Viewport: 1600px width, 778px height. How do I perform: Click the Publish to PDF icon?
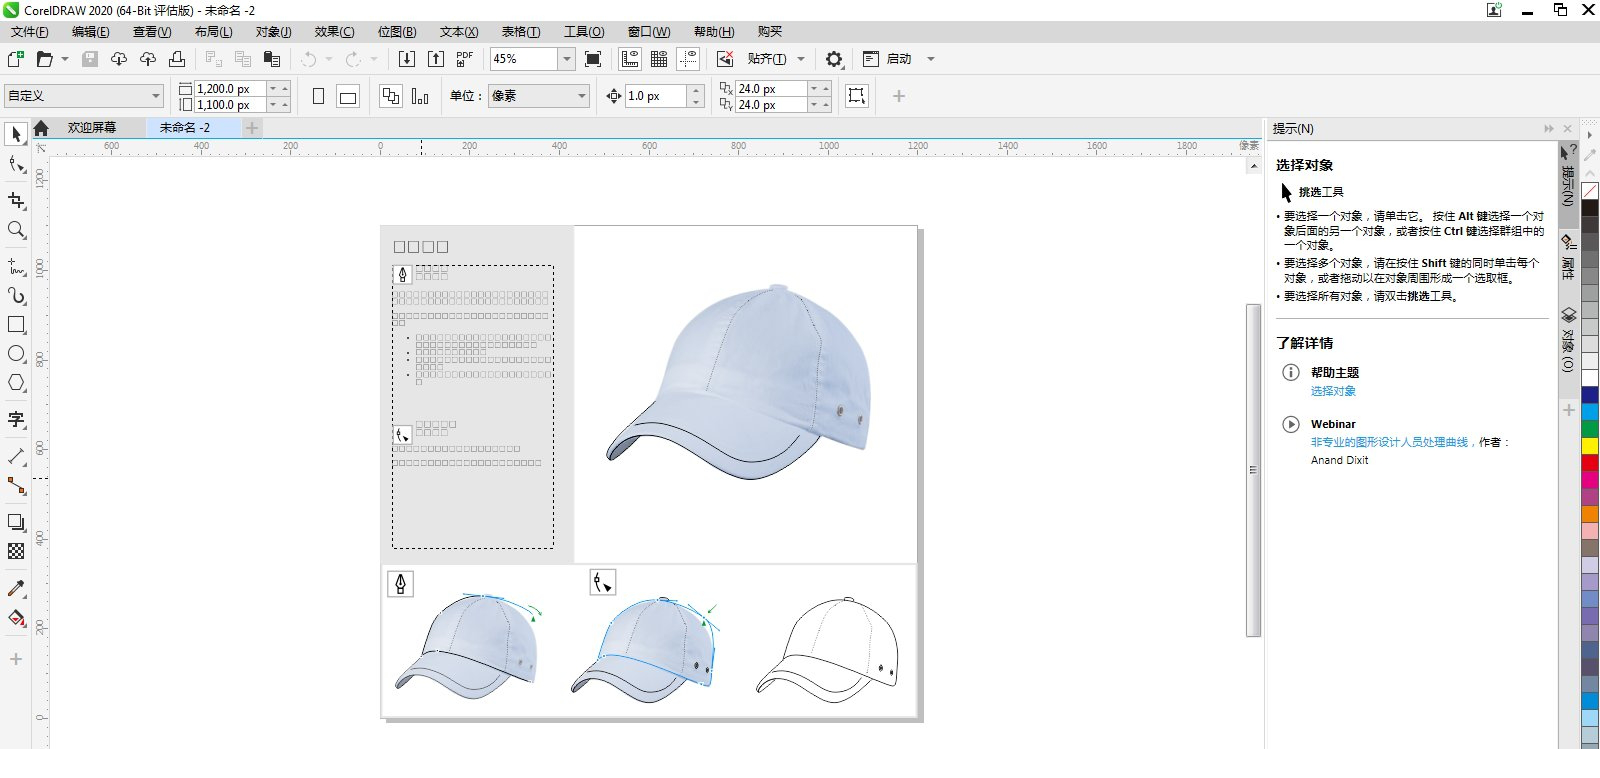point(465,59)
